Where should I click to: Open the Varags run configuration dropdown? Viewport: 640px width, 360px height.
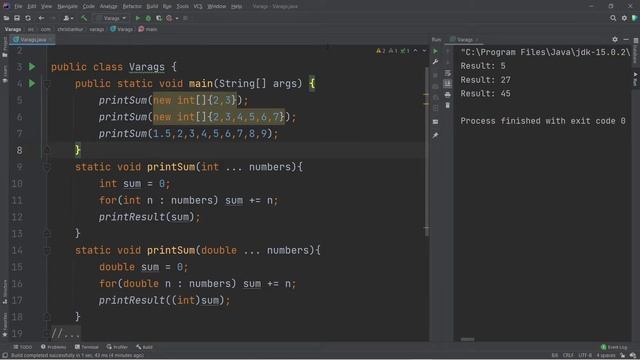point(111,18)
